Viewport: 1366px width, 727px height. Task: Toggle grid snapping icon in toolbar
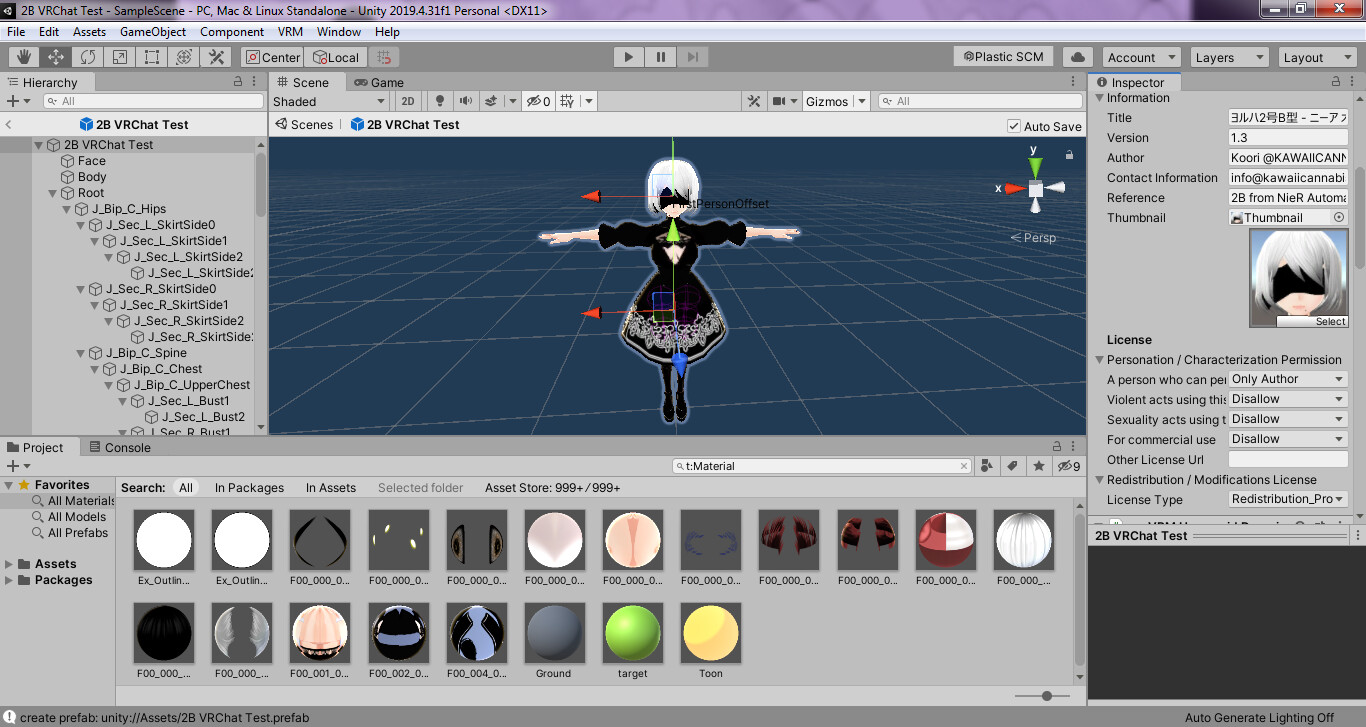[384, 57]
